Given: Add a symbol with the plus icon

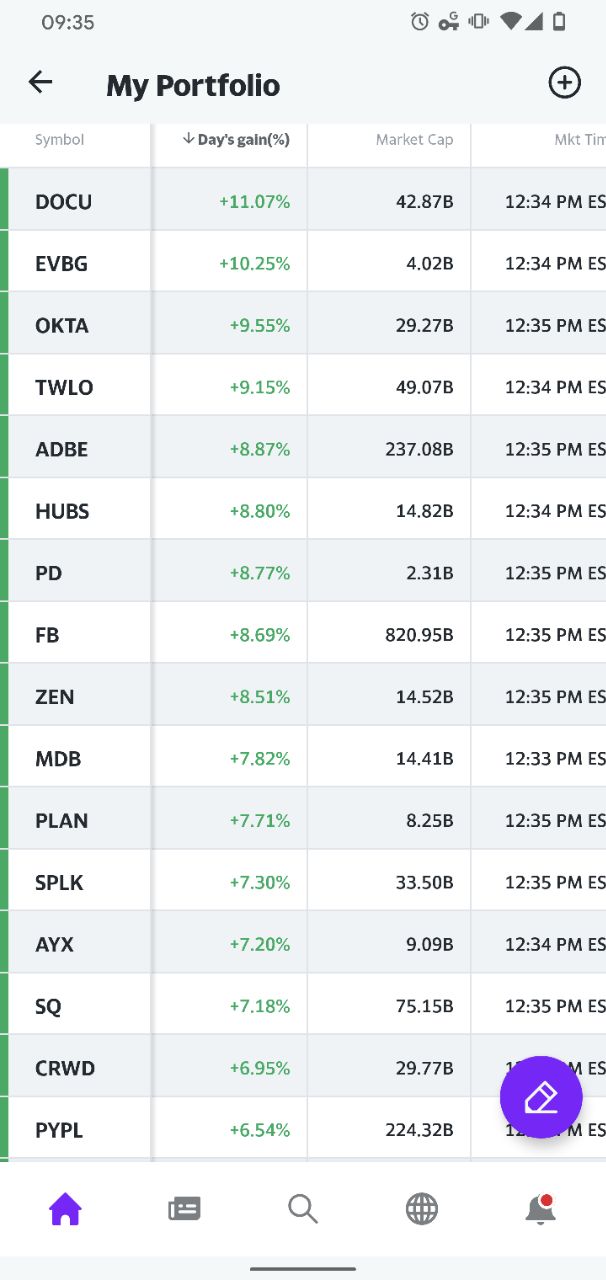Looking at the screenshot, I should coord(564,83).
